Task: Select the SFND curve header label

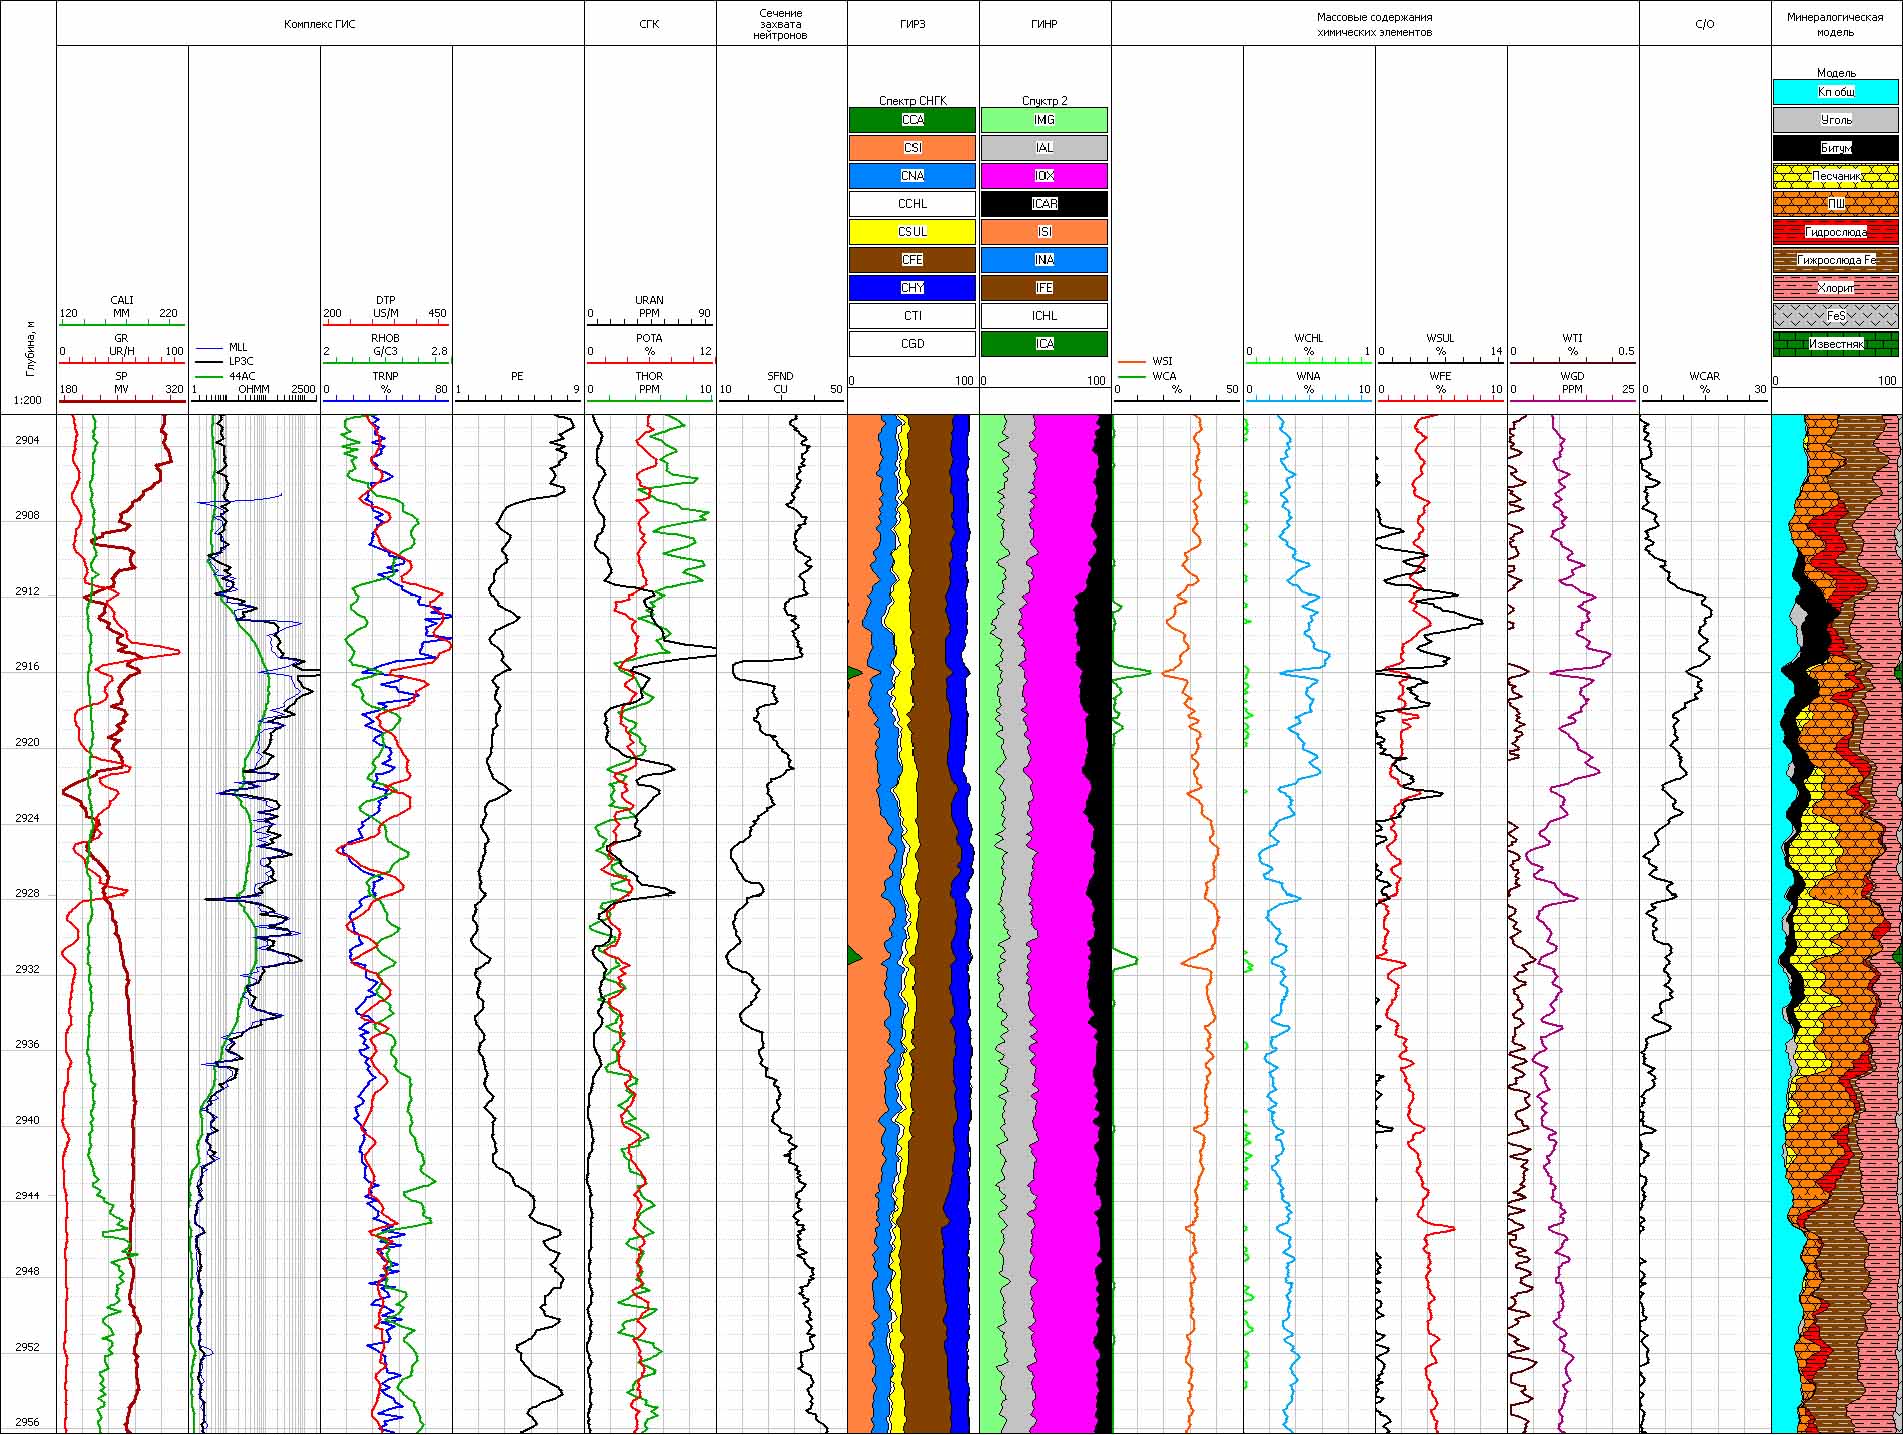Action: tap(780, 377)
